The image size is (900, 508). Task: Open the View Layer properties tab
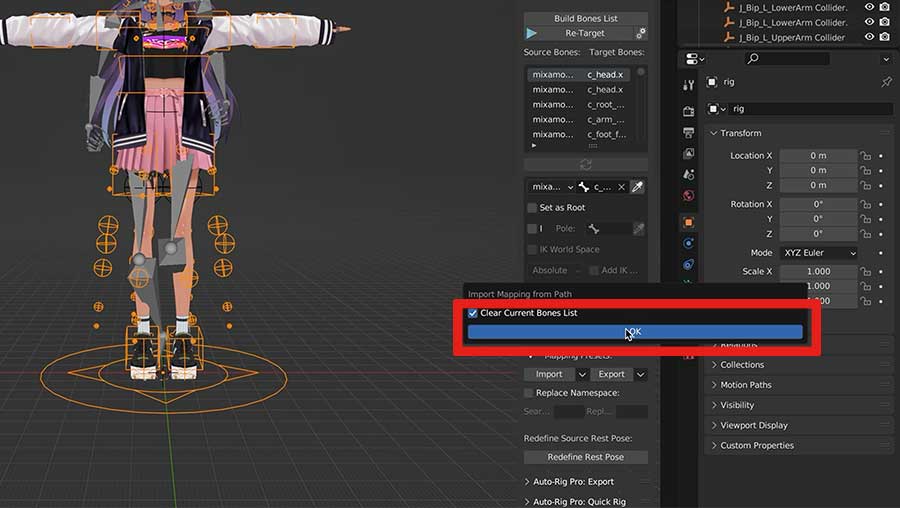point(689,153)
